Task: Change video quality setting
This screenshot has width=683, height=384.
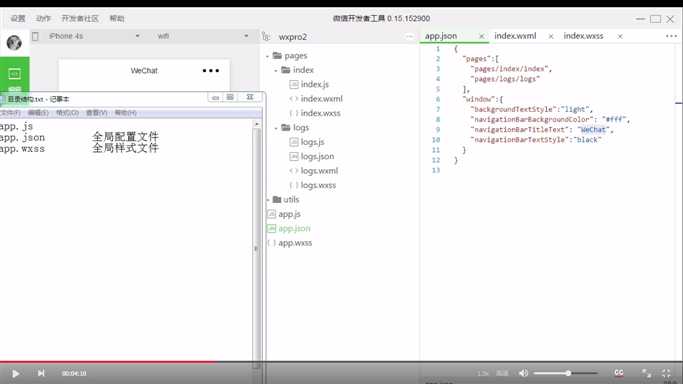Action: [502, 374]
